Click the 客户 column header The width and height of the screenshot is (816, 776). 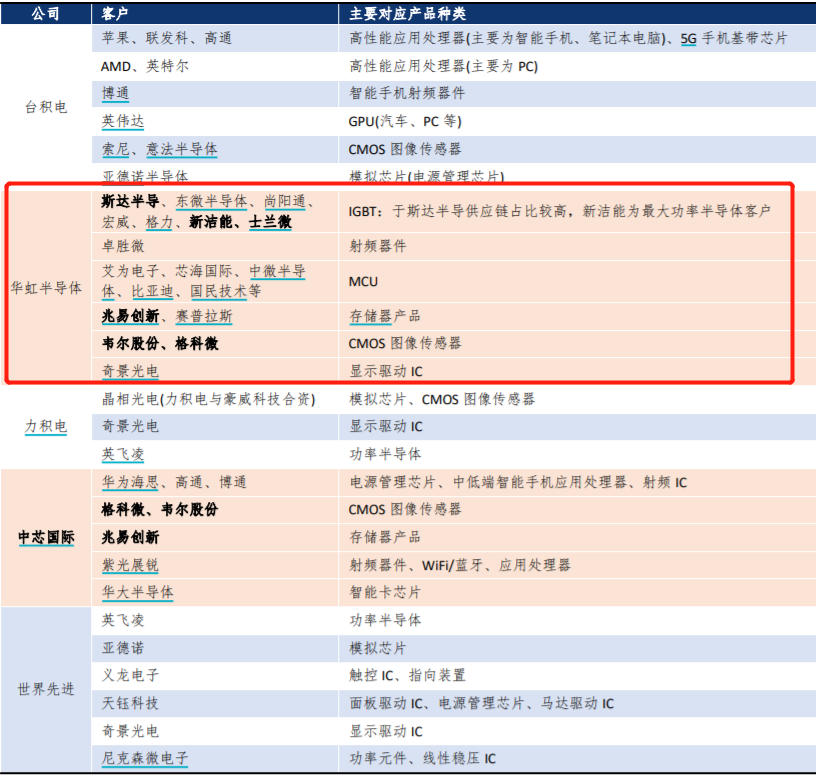(x=215, y=14)
